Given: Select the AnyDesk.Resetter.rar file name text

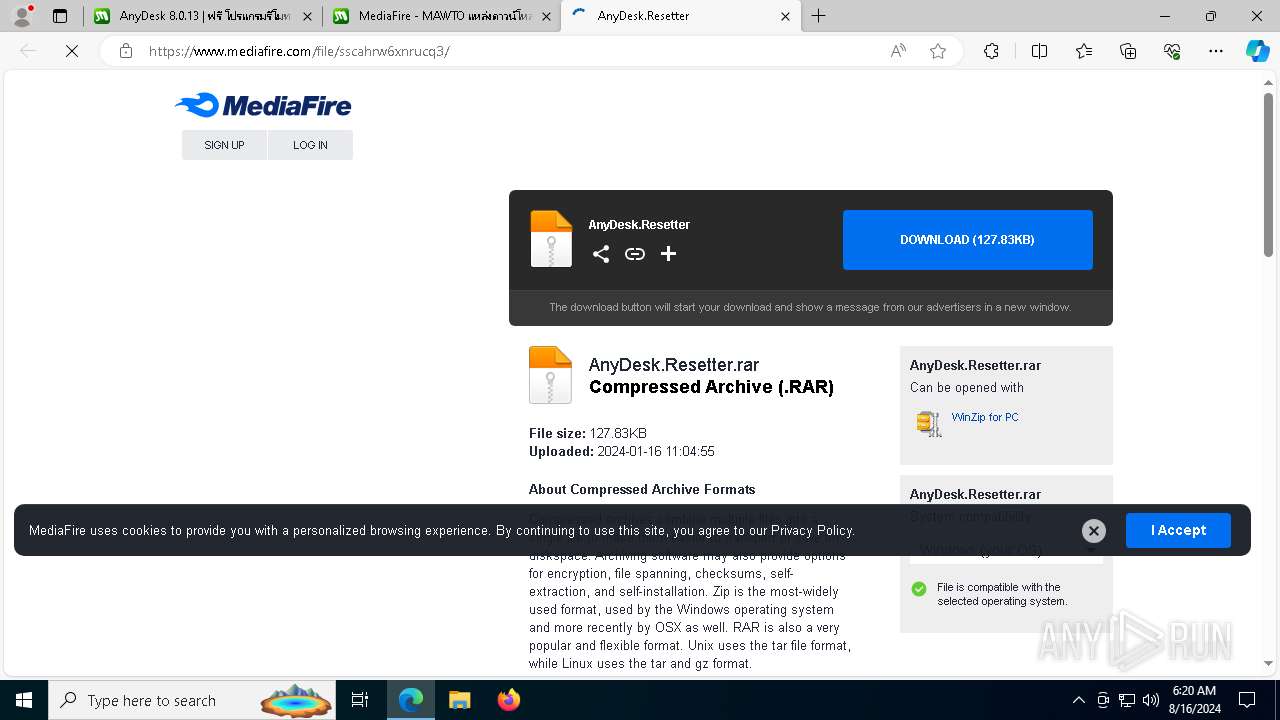Looking at the screenshot, I should (674, 365).
